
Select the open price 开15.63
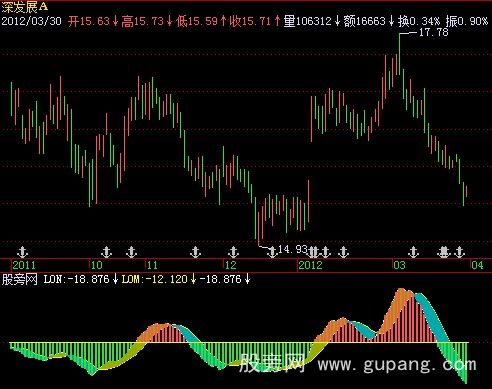click(89, 21)
